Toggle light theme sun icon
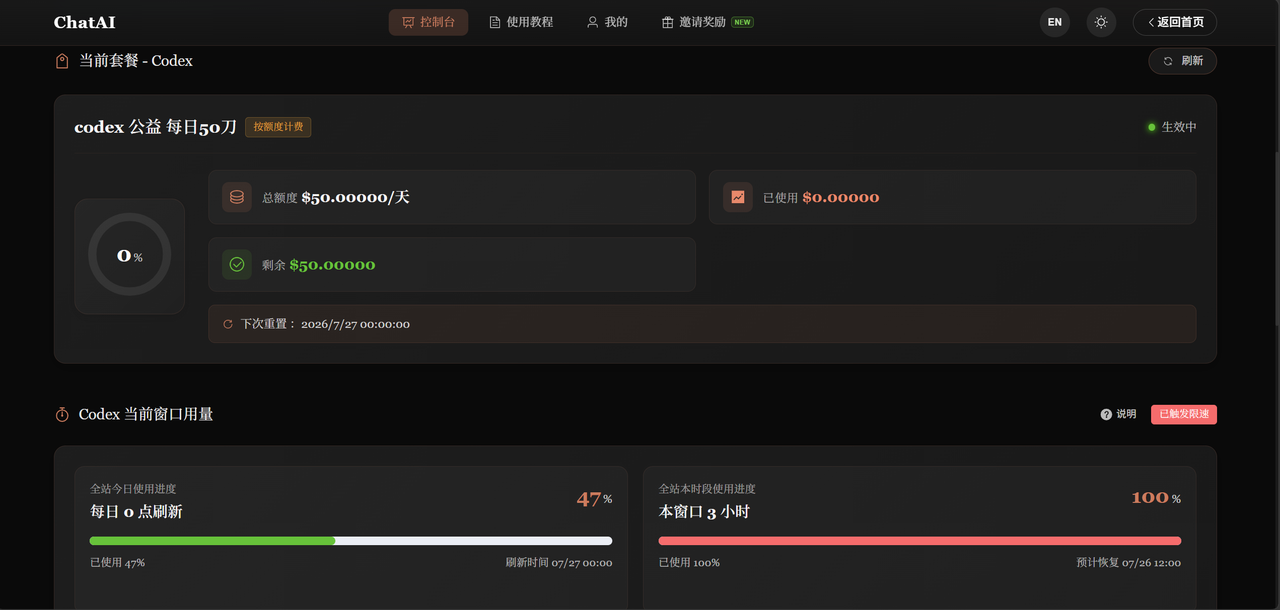 [x=1101, y=22]
